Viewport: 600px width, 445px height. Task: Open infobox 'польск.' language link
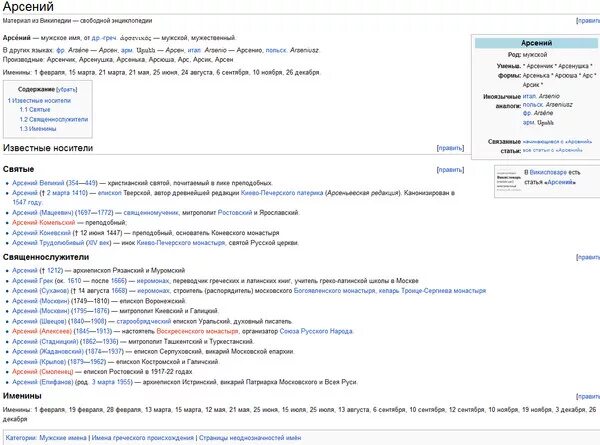533,105
